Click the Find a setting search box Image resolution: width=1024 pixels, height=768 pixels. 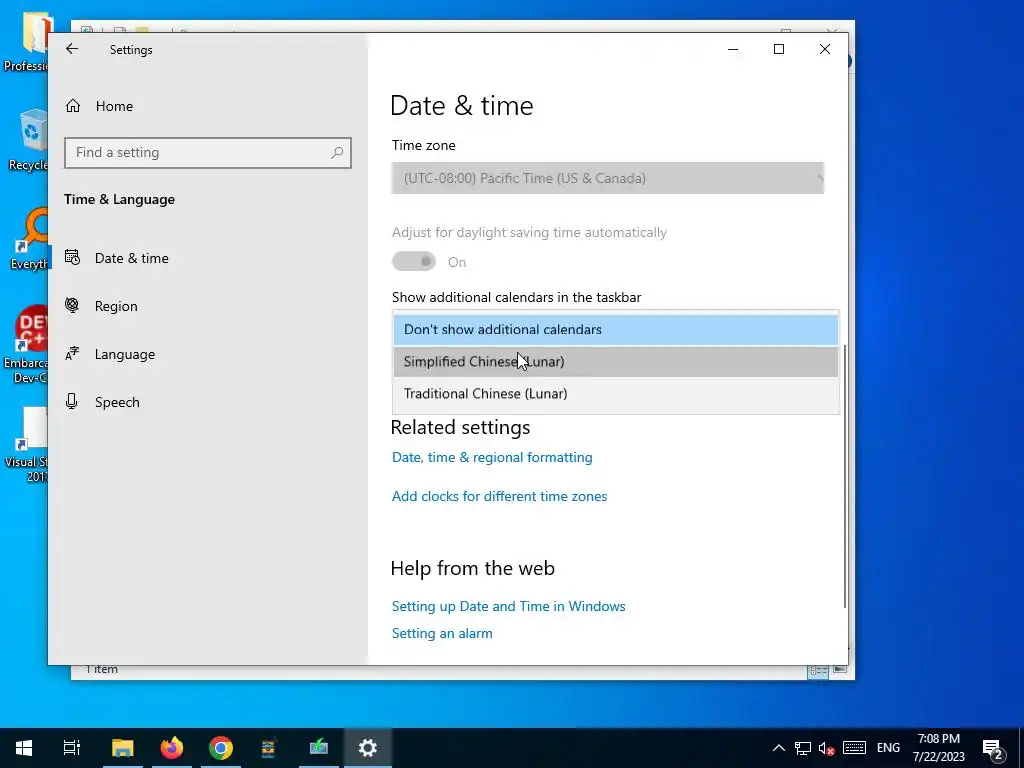[208, 152]
